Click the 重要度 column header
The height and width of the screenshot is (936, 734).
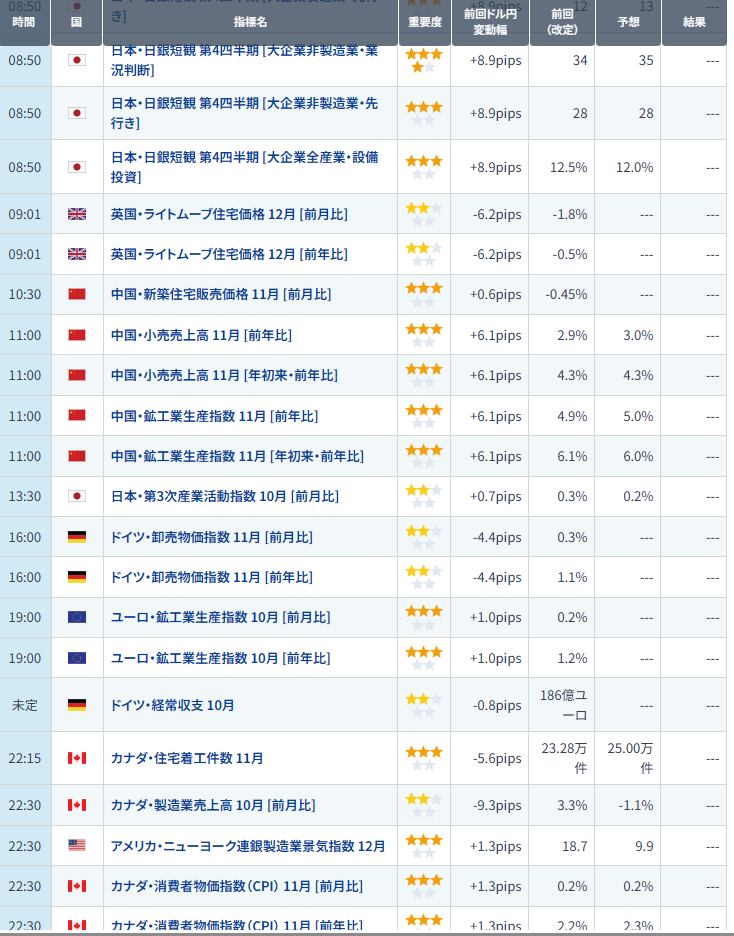426,21
